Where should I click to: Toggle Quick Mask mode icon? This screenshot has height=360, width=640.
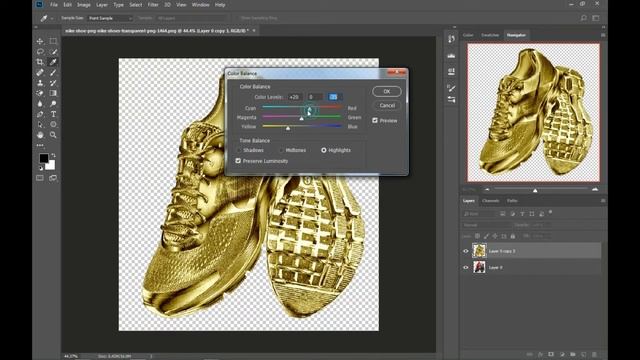coord(40,178)
